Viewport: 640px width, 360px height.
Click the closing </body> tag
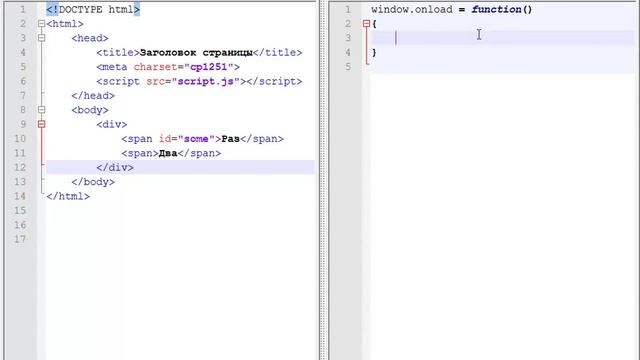(93, 182)
